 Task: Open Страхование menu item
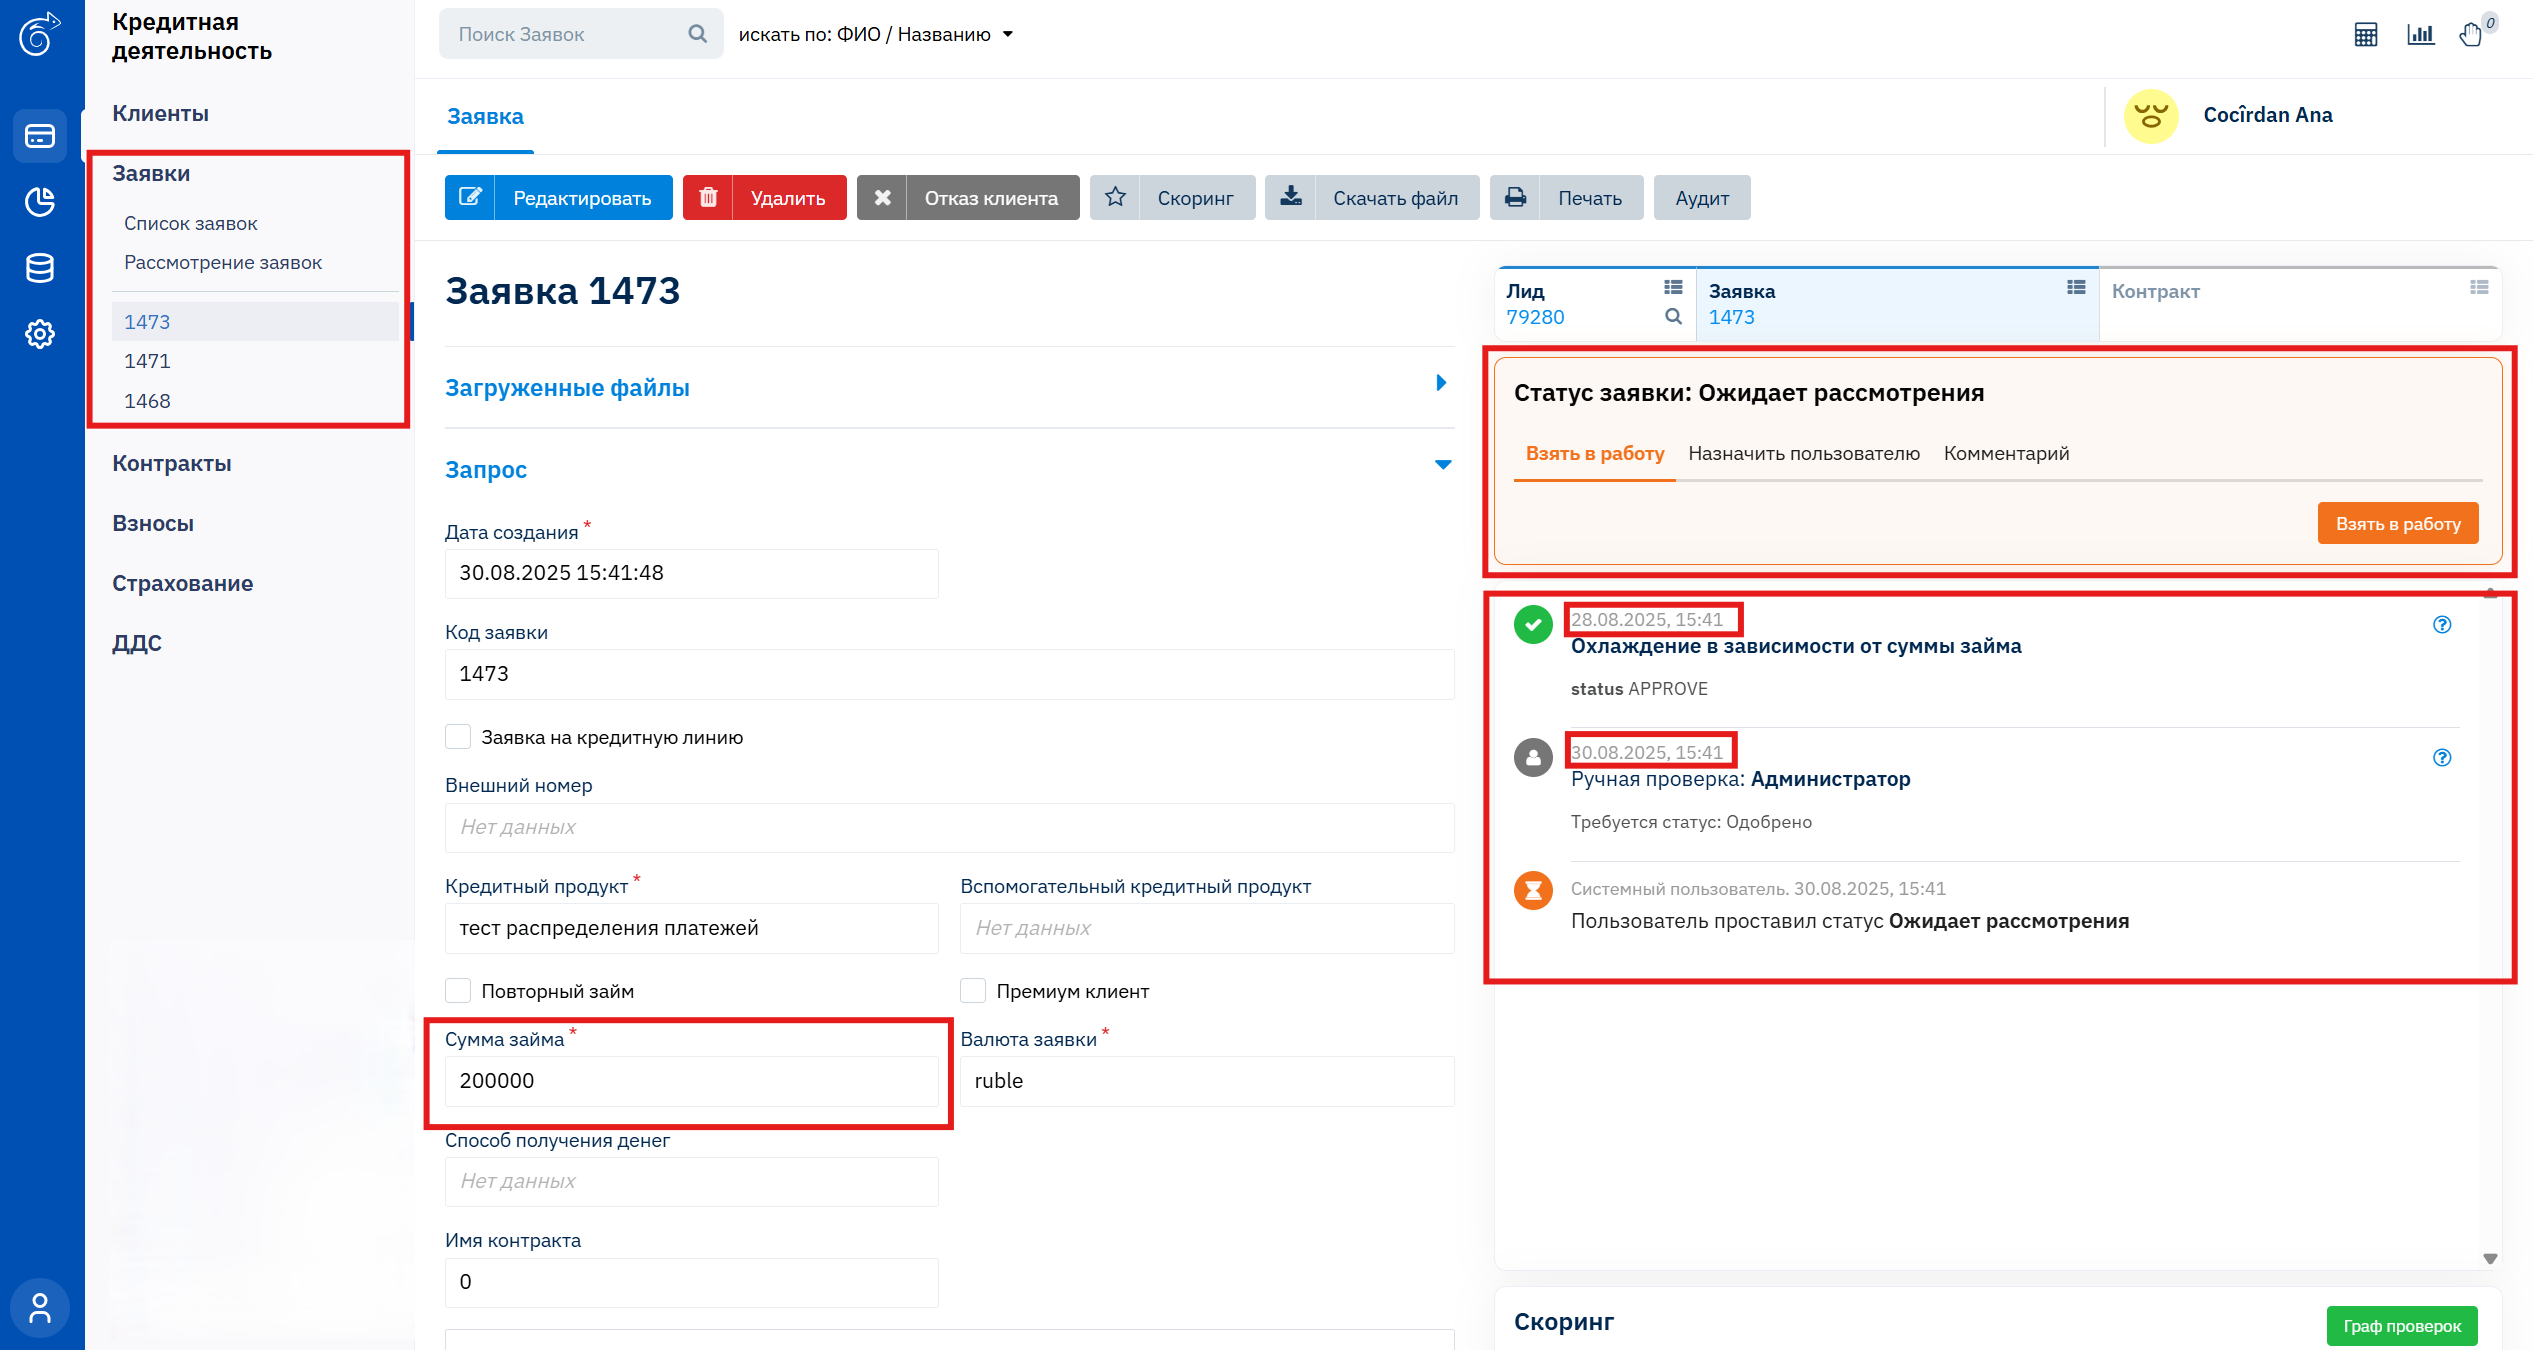click(182, 584)
